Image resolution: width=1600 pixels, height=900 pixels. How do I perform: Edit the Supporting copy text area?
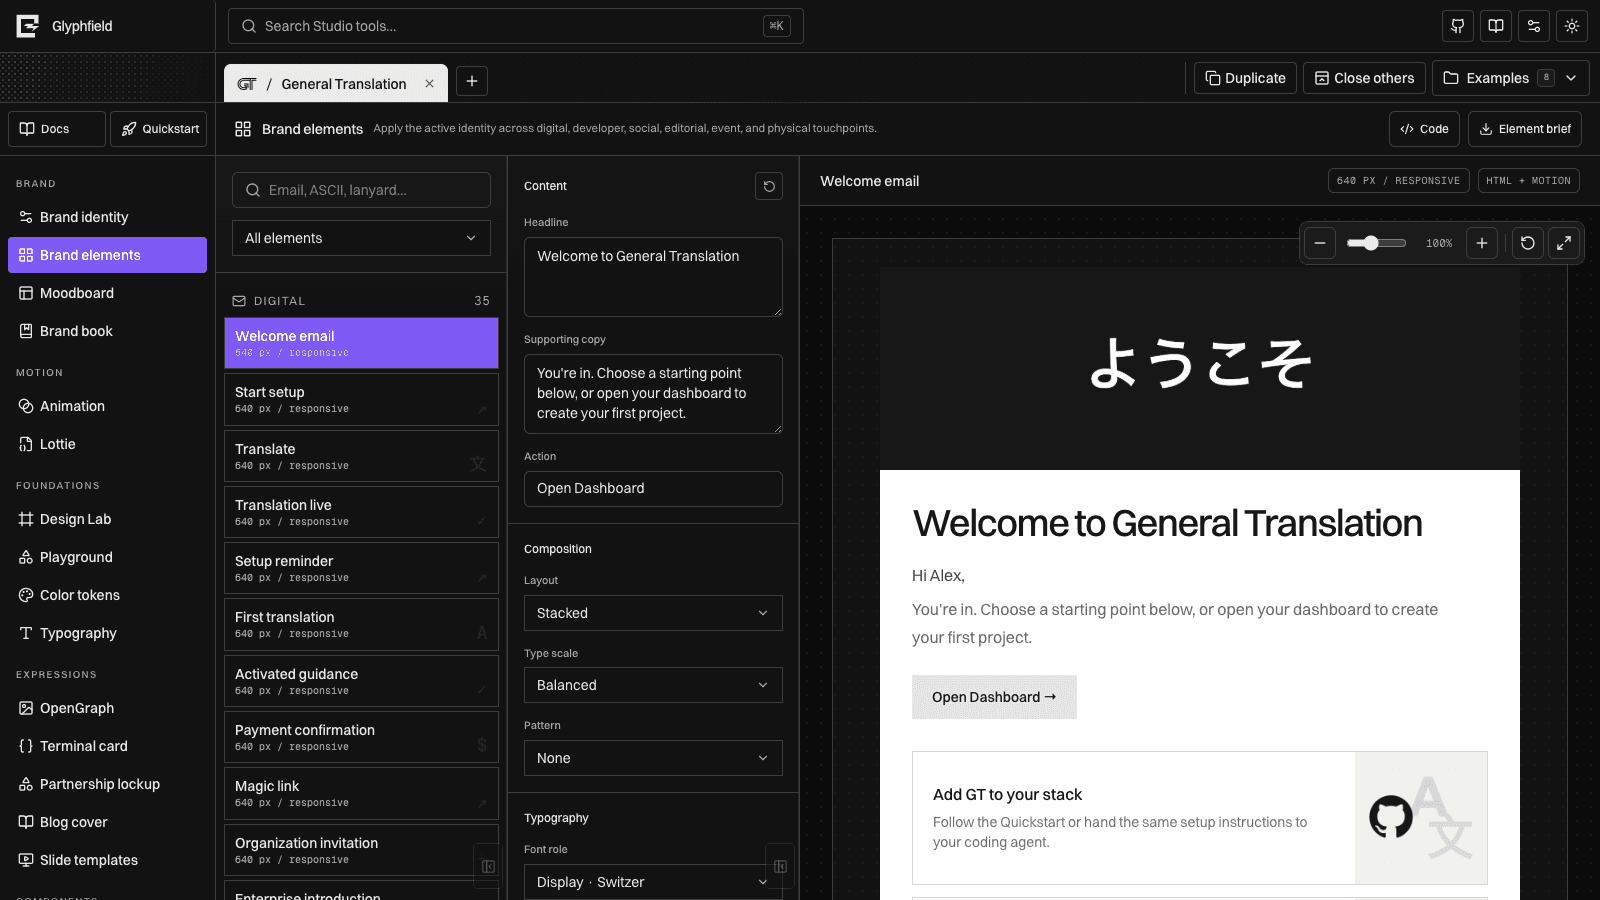[653, 394]
